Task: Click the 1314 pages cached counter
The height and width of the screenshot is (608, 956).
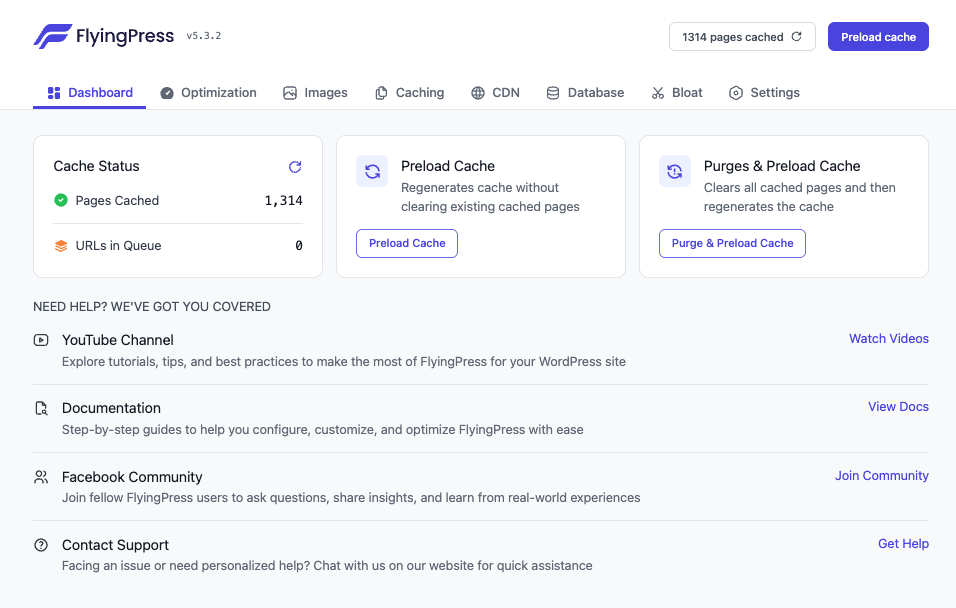Action: click(732, 36)
